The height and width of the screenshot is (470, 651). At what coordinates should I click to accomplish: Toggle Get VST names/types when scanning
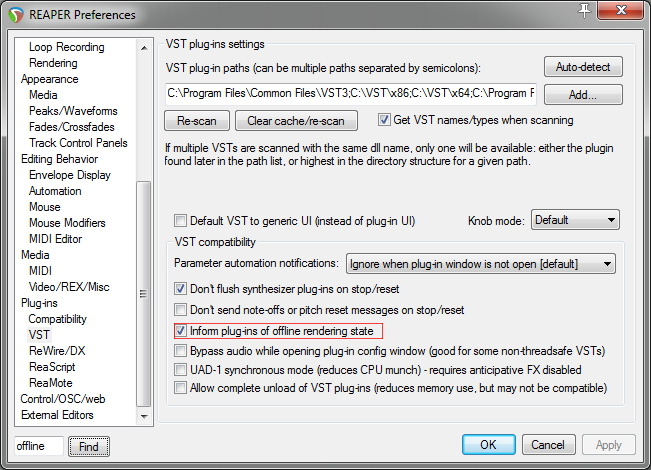tap(385, 121)
